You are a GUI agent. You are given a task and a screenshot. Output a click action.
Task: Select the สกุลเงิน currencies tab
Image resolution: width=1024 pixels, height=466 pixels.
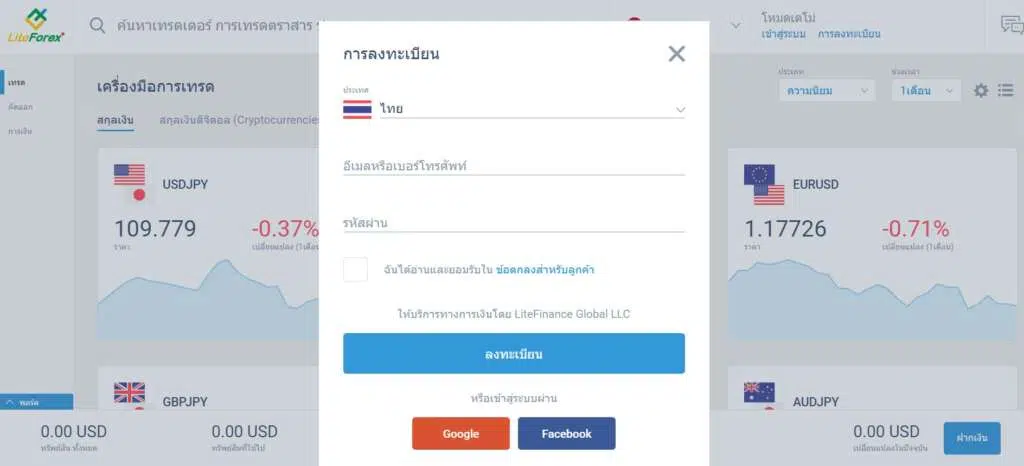[x=116, y=120]
